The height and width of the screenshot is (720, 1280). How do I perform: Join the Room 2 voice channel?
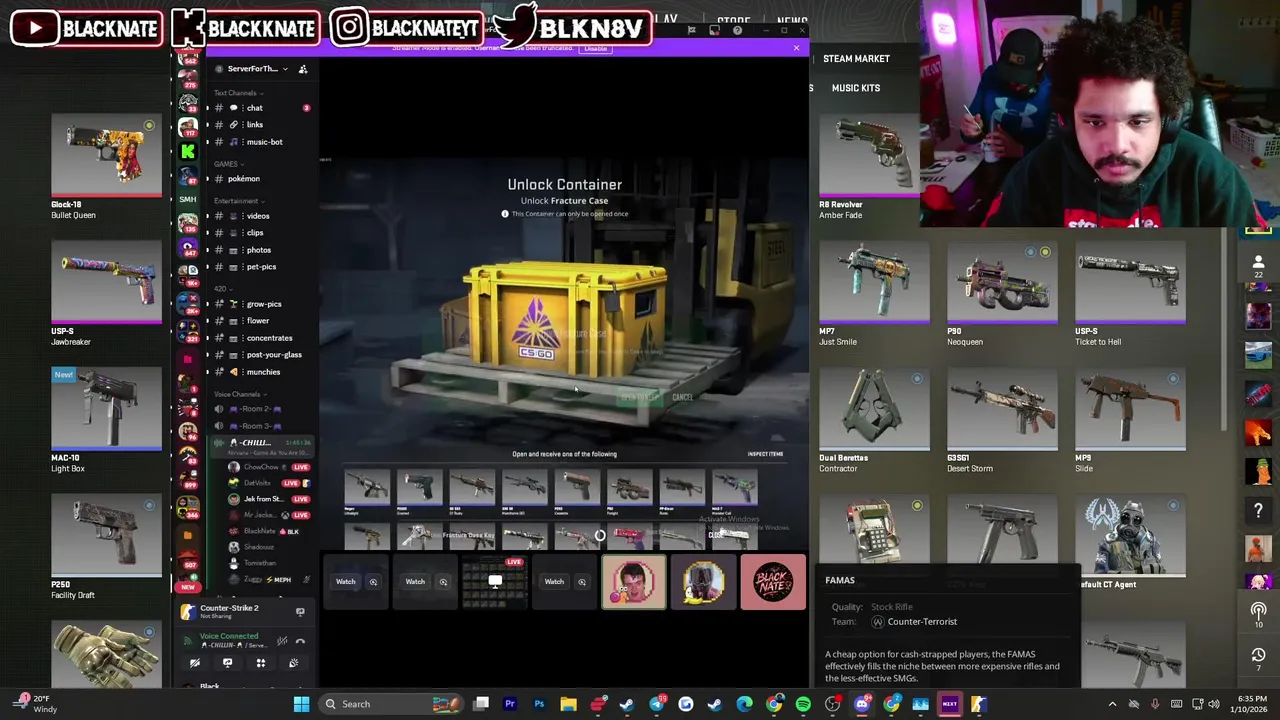[260, 409]
